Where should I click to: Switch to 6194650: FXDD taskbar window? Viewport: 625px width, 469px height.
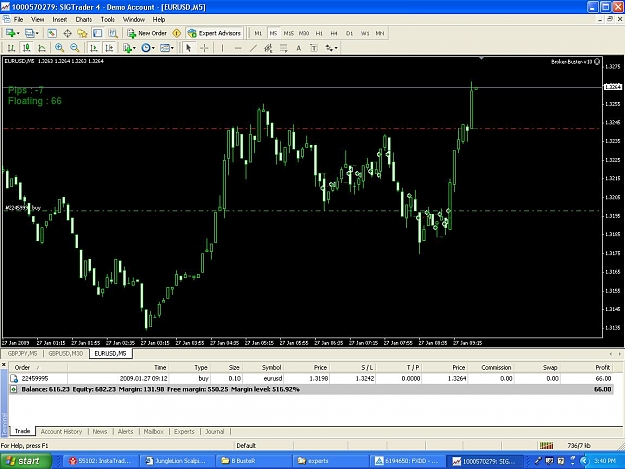(x=407, y=461)
